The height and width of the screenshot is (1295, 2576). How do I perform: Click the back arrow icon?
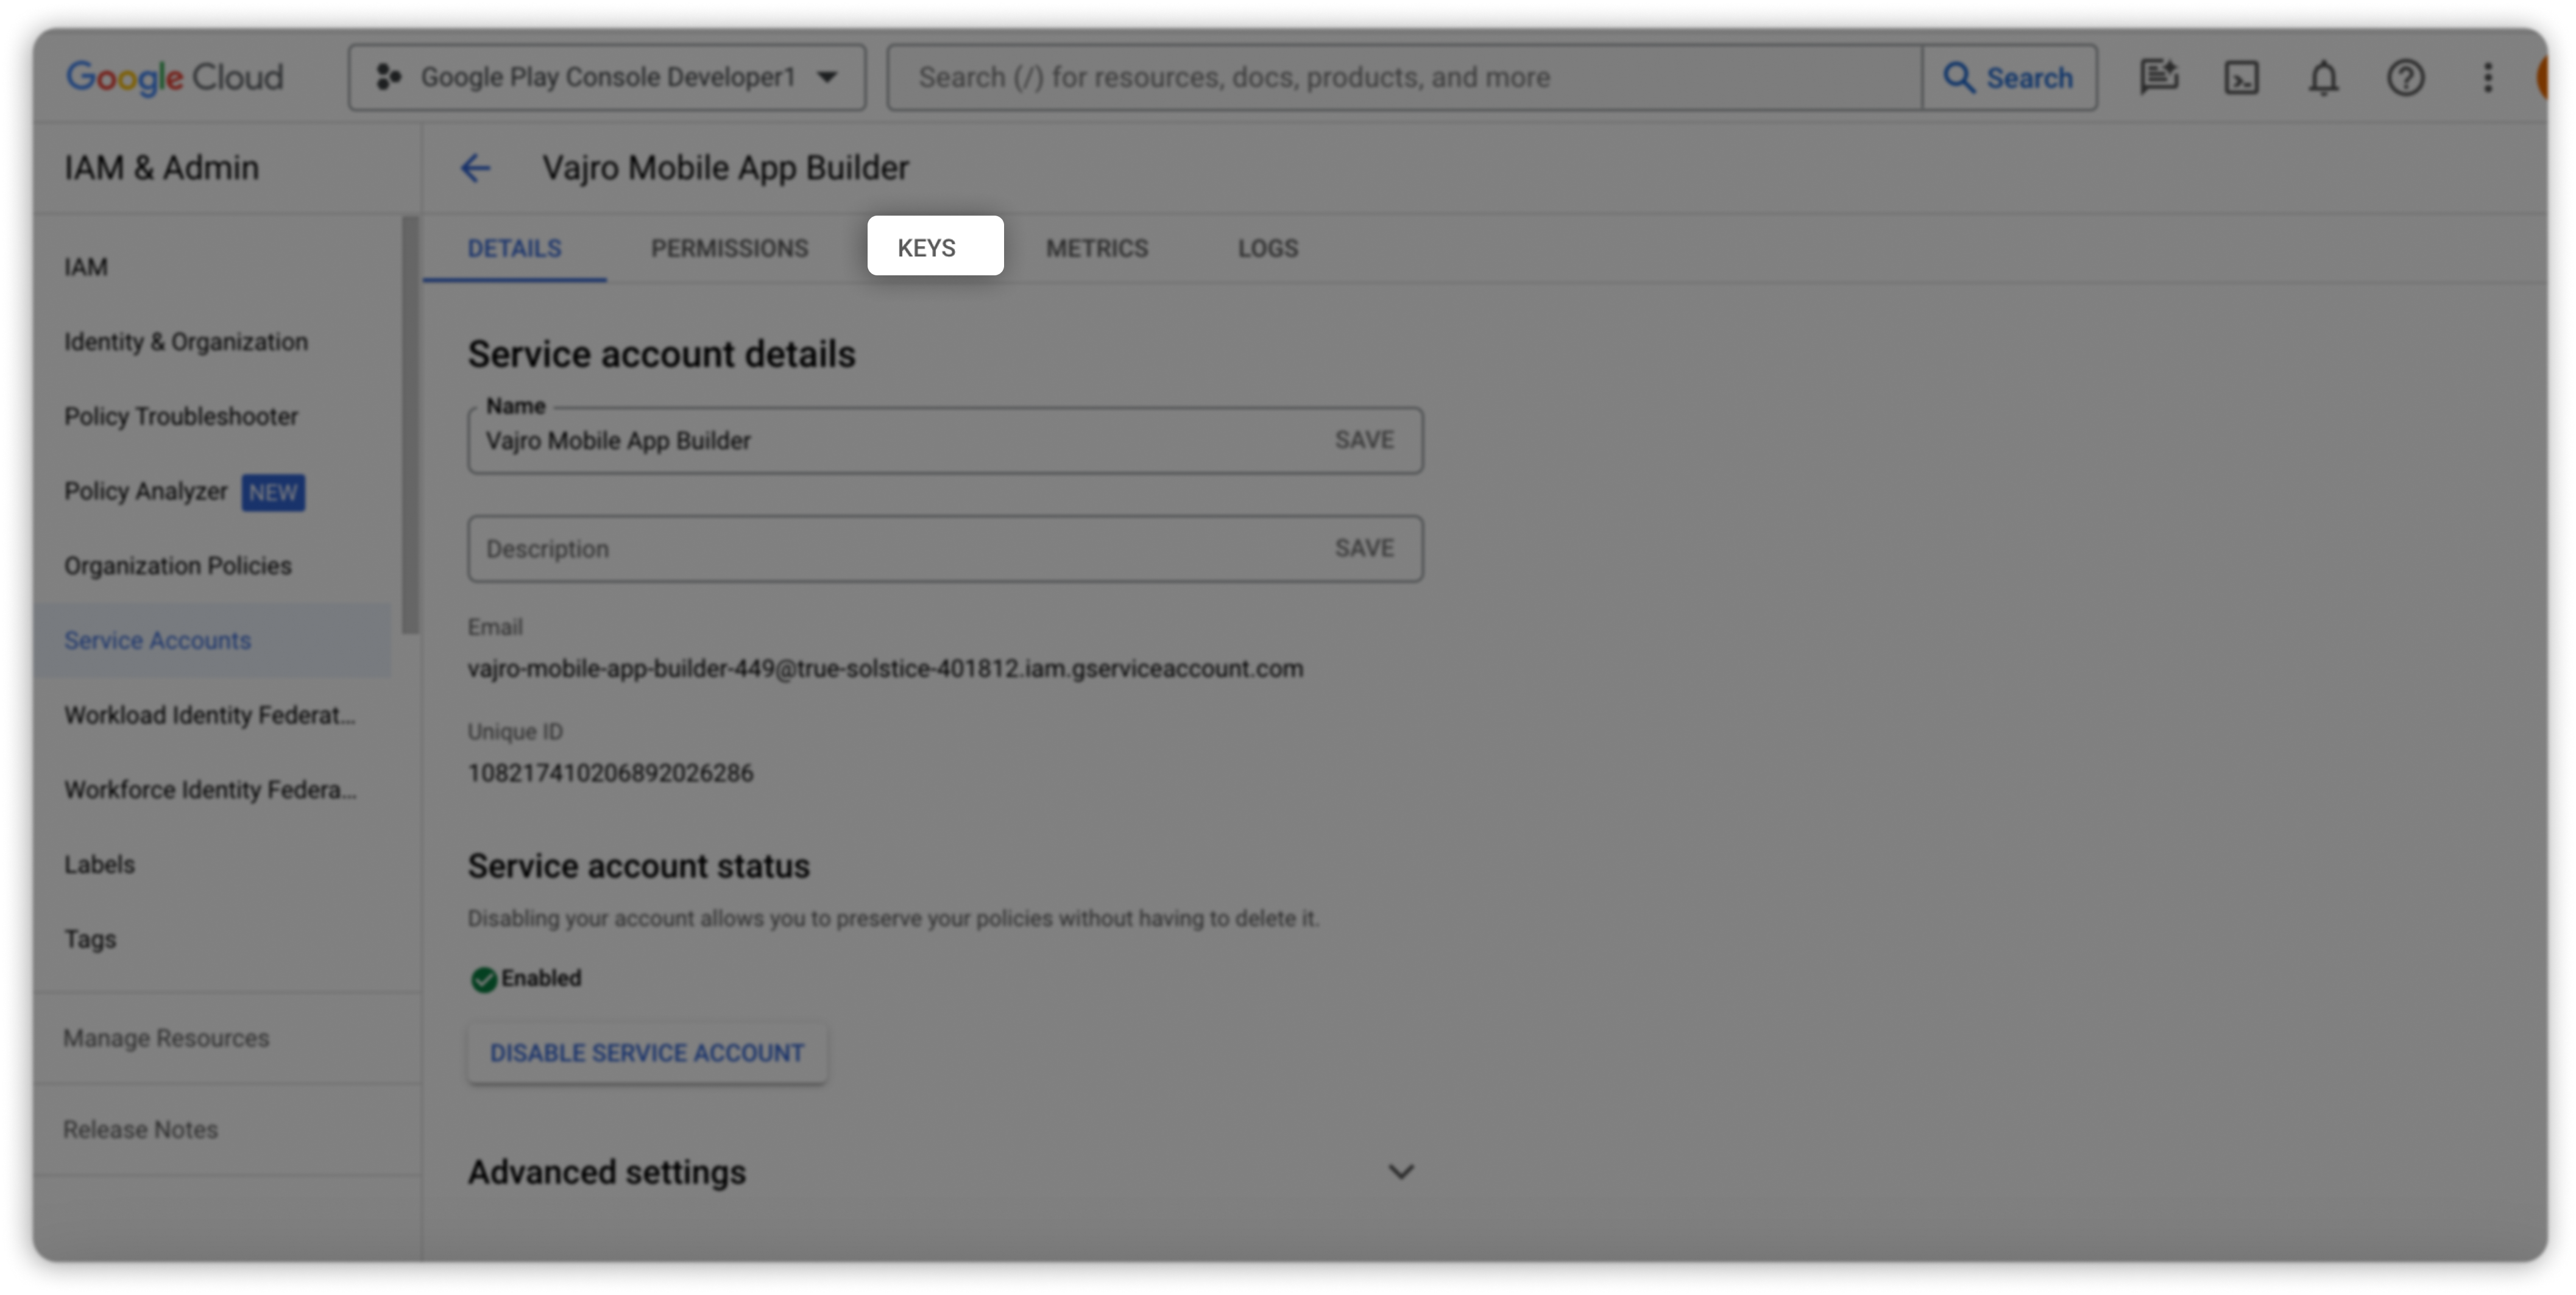[x=475, y=168]
